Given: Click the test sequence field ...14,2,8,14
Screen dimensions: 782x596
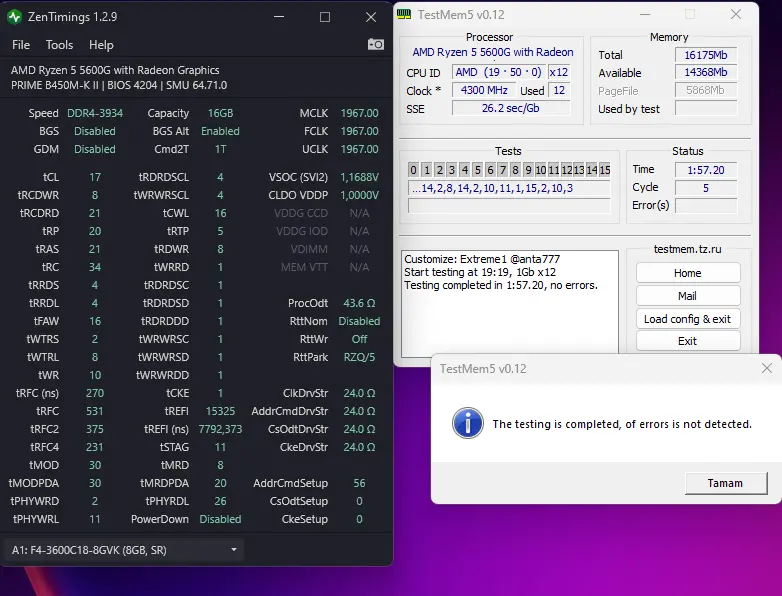Looking at the screenshot, I should pyautogui.click(x=509, y=188).
